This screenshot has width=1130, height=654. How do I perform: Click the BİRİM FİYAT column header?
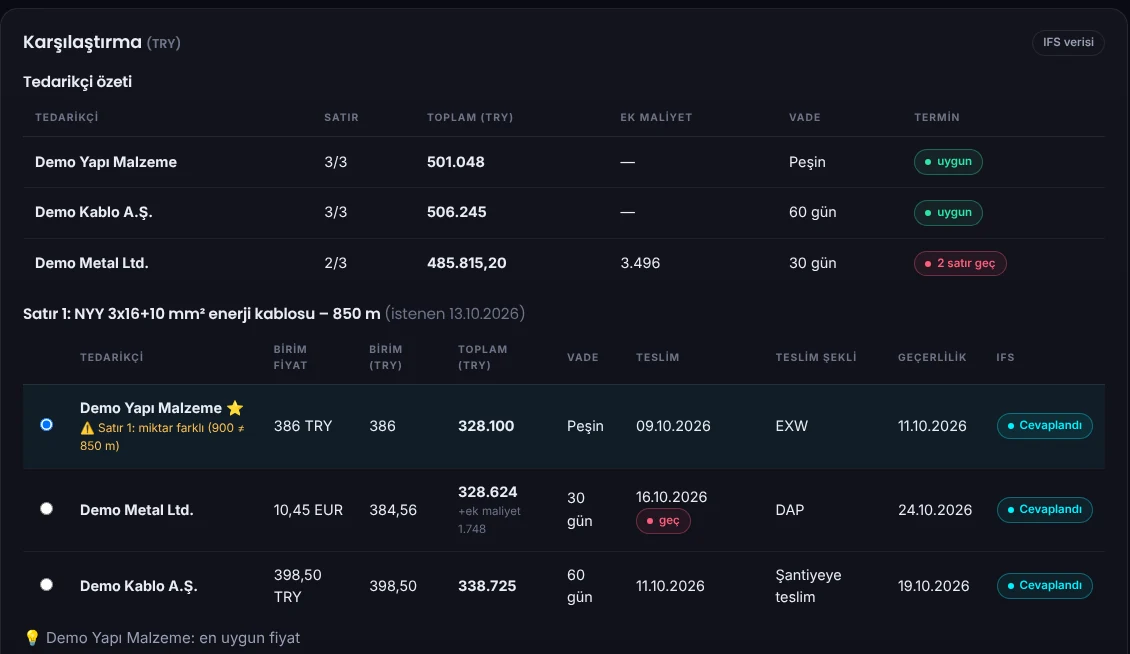pyautogui.click(x=290, y=357)
